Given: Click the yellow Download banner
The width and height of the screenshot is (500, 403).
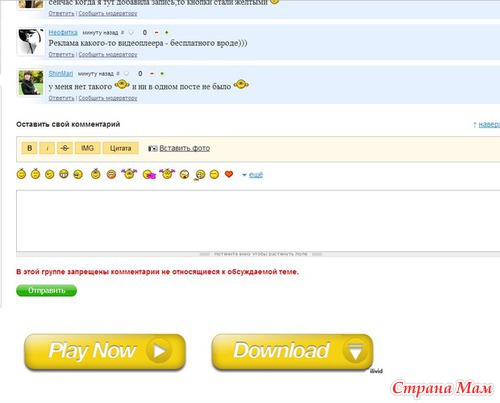Looking at the screenshot, I should [x=292, y=352].
